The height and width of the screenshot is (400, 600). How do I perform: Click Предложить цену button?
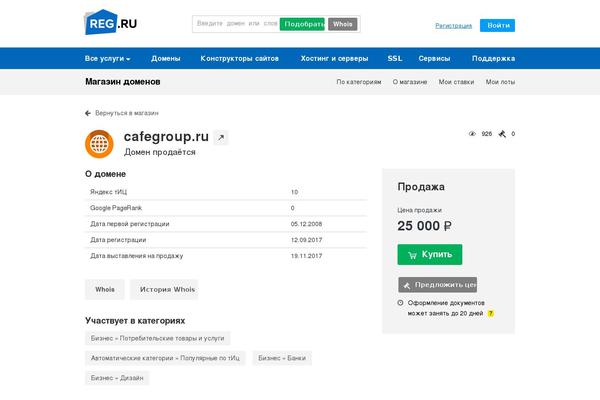coord(437,285)
